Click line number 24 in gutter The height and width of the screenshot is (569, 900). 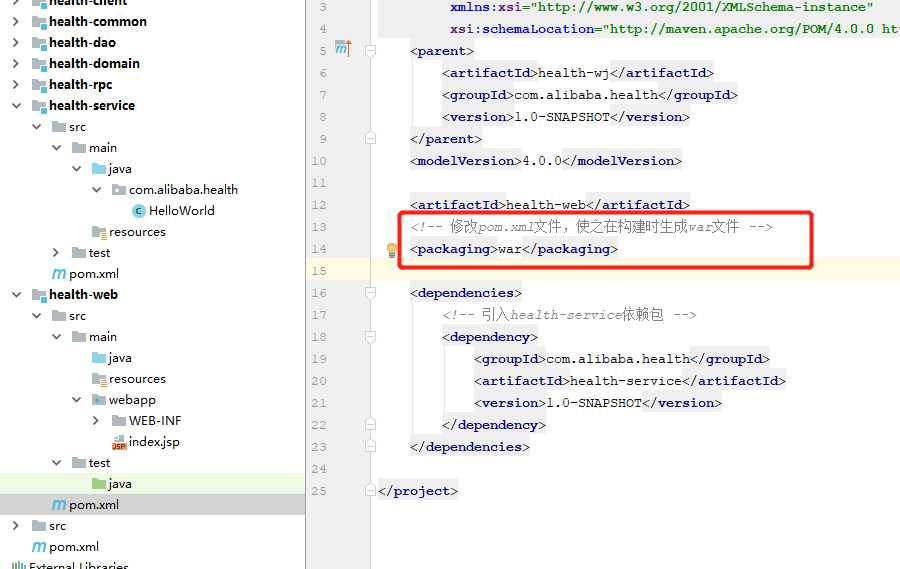pyautogui.click(x=319, y=469)
